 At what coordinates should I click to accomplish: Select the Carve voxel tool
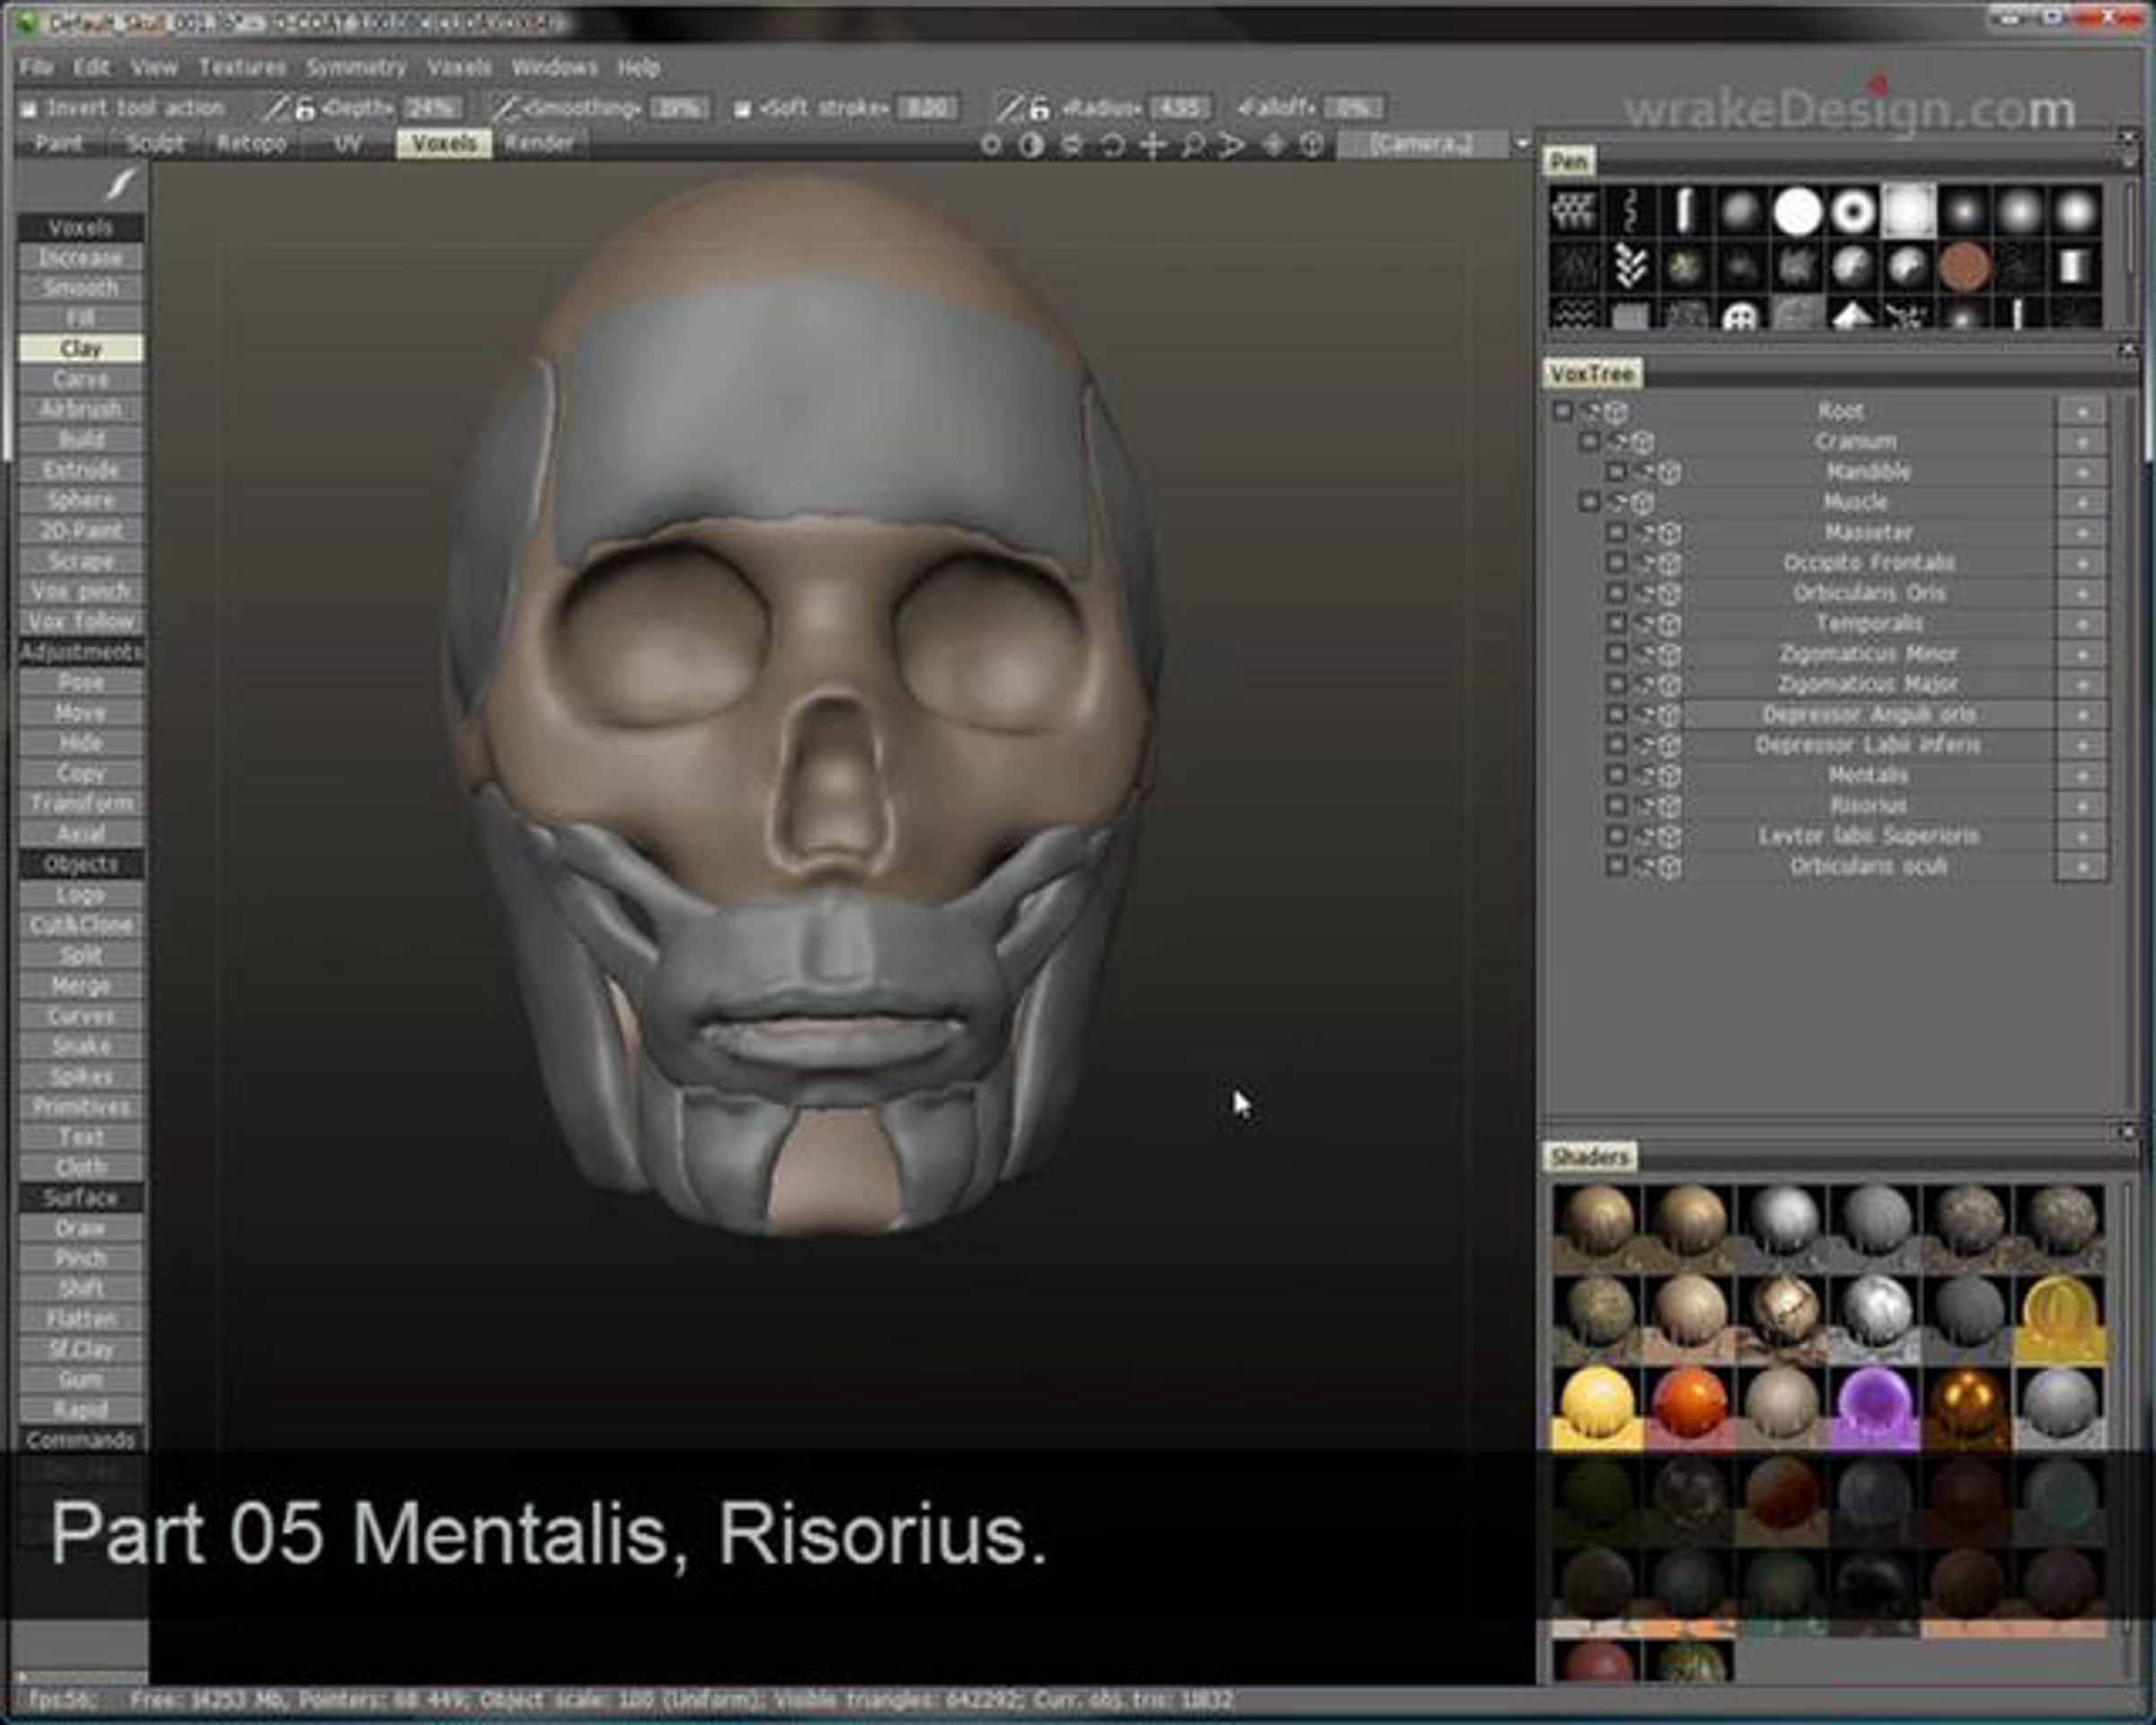pos(81,379)
